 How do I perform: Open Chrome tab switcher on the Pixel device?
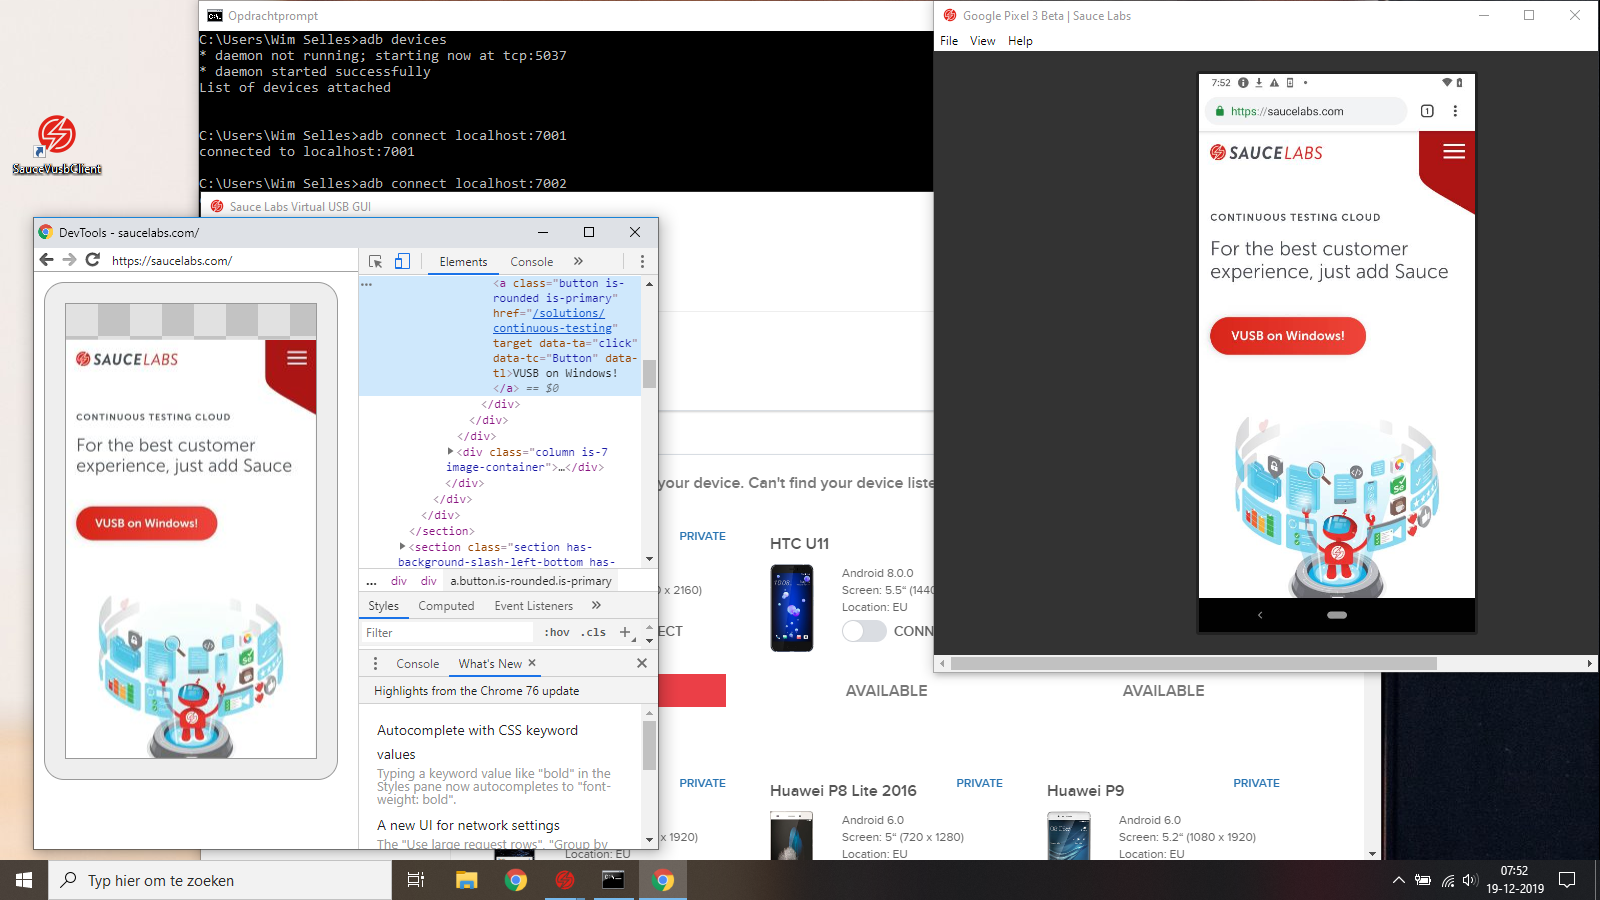(x=1426, y=111)
